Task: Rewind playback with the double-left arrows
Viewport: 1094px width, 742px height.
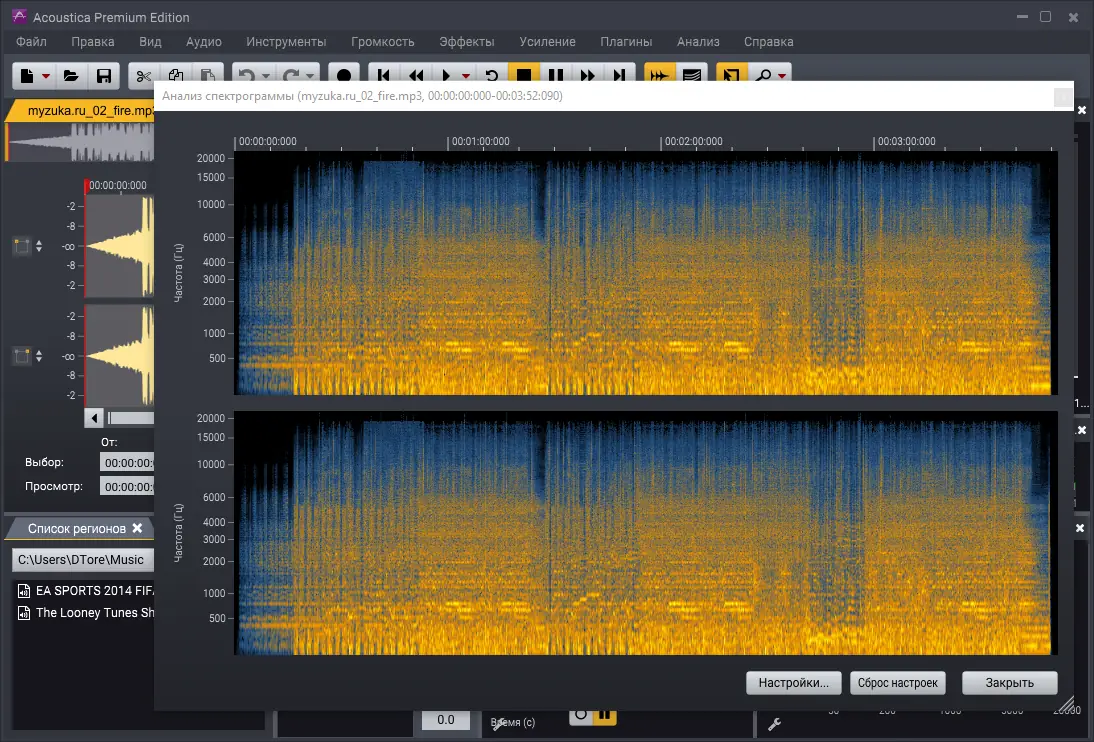Action: tap(416, 75)
